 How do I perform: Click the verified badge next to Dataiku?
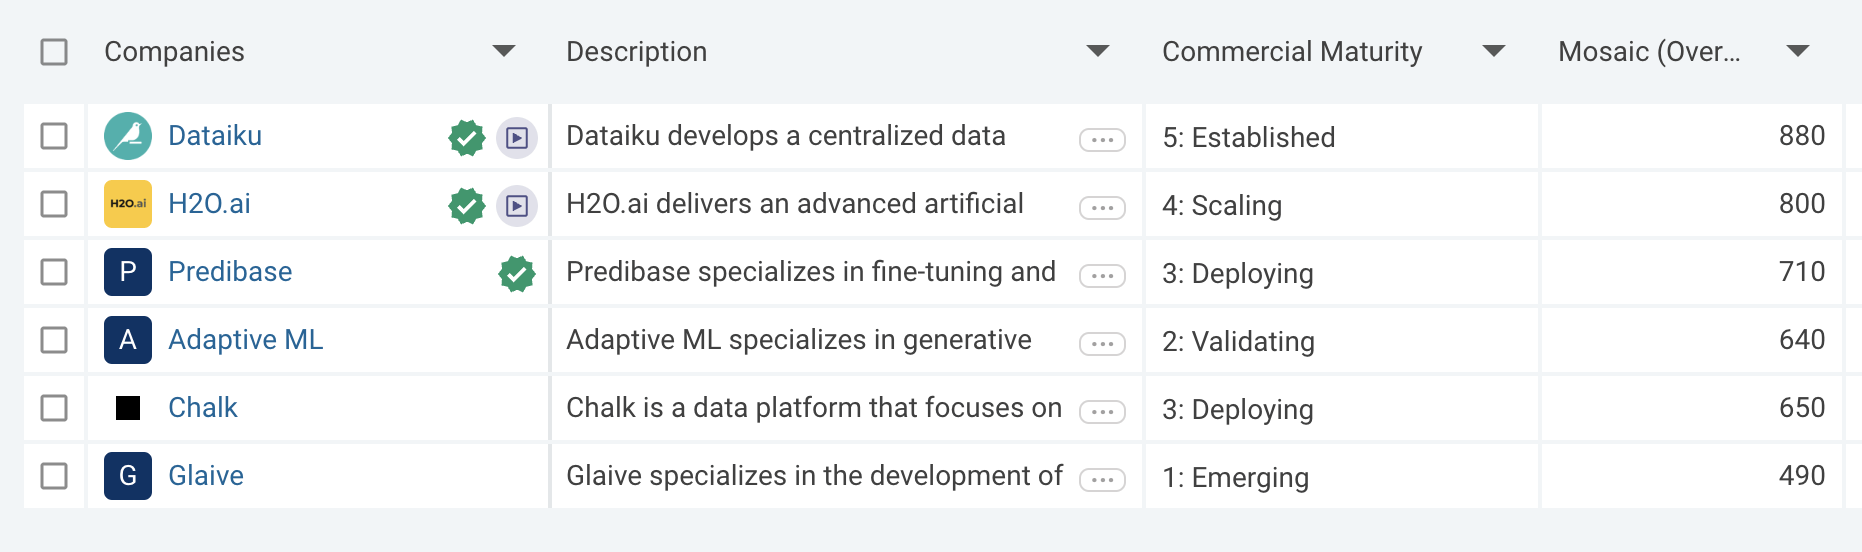(466, 137)
